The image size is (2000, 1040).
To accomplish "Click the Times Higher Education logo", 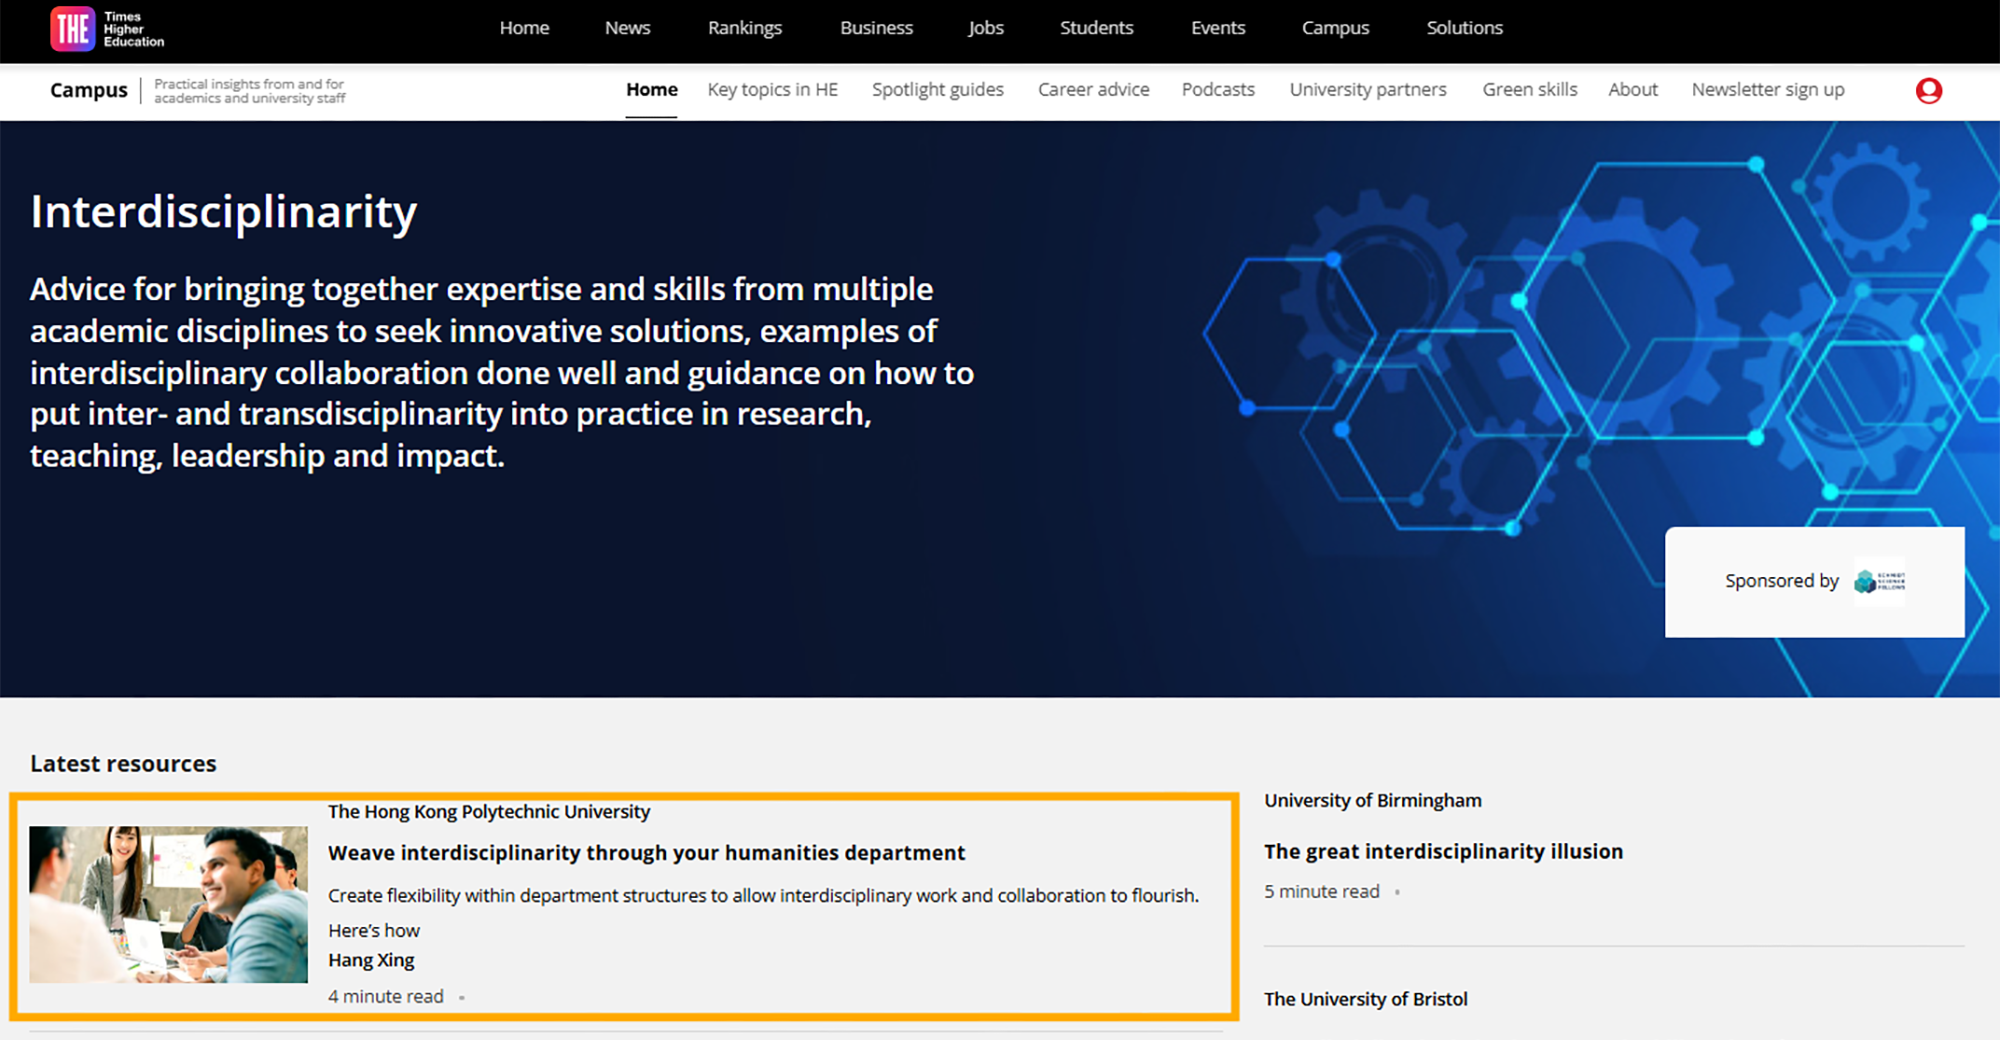I will (107, 29).
